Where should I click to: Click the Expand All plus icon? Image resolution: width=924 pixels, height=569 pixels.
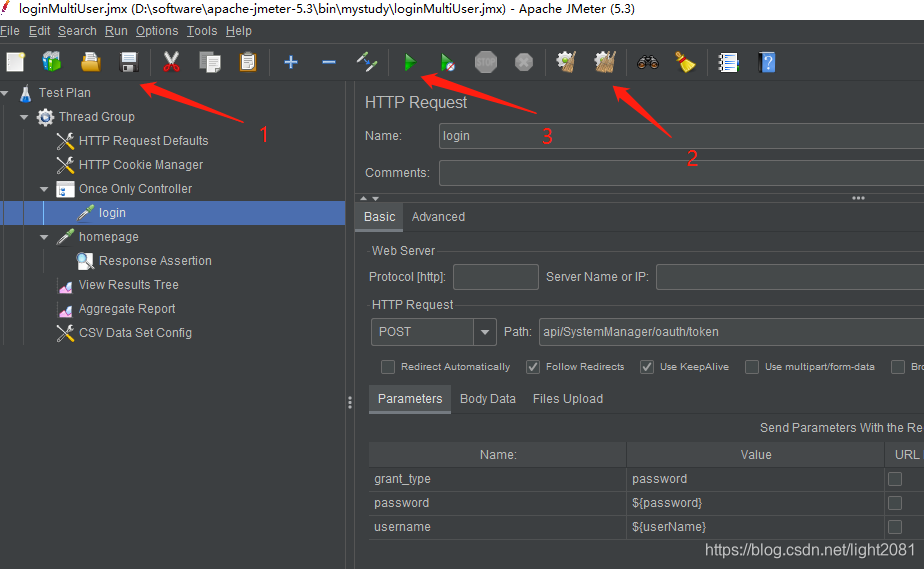291,62
